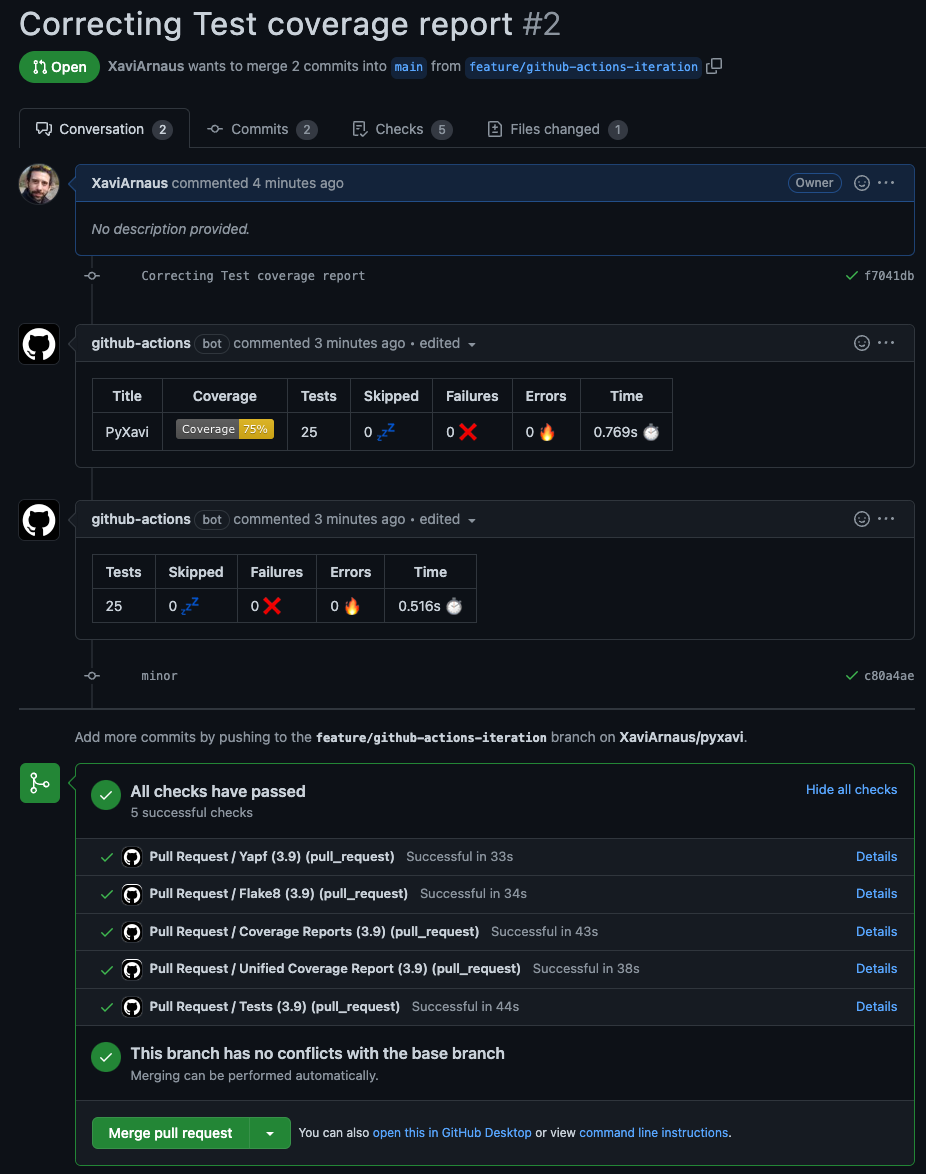
Task: Add emoji reaction to XaviArnaus comment
Action: pyautogui.click(x=862, y=183)
